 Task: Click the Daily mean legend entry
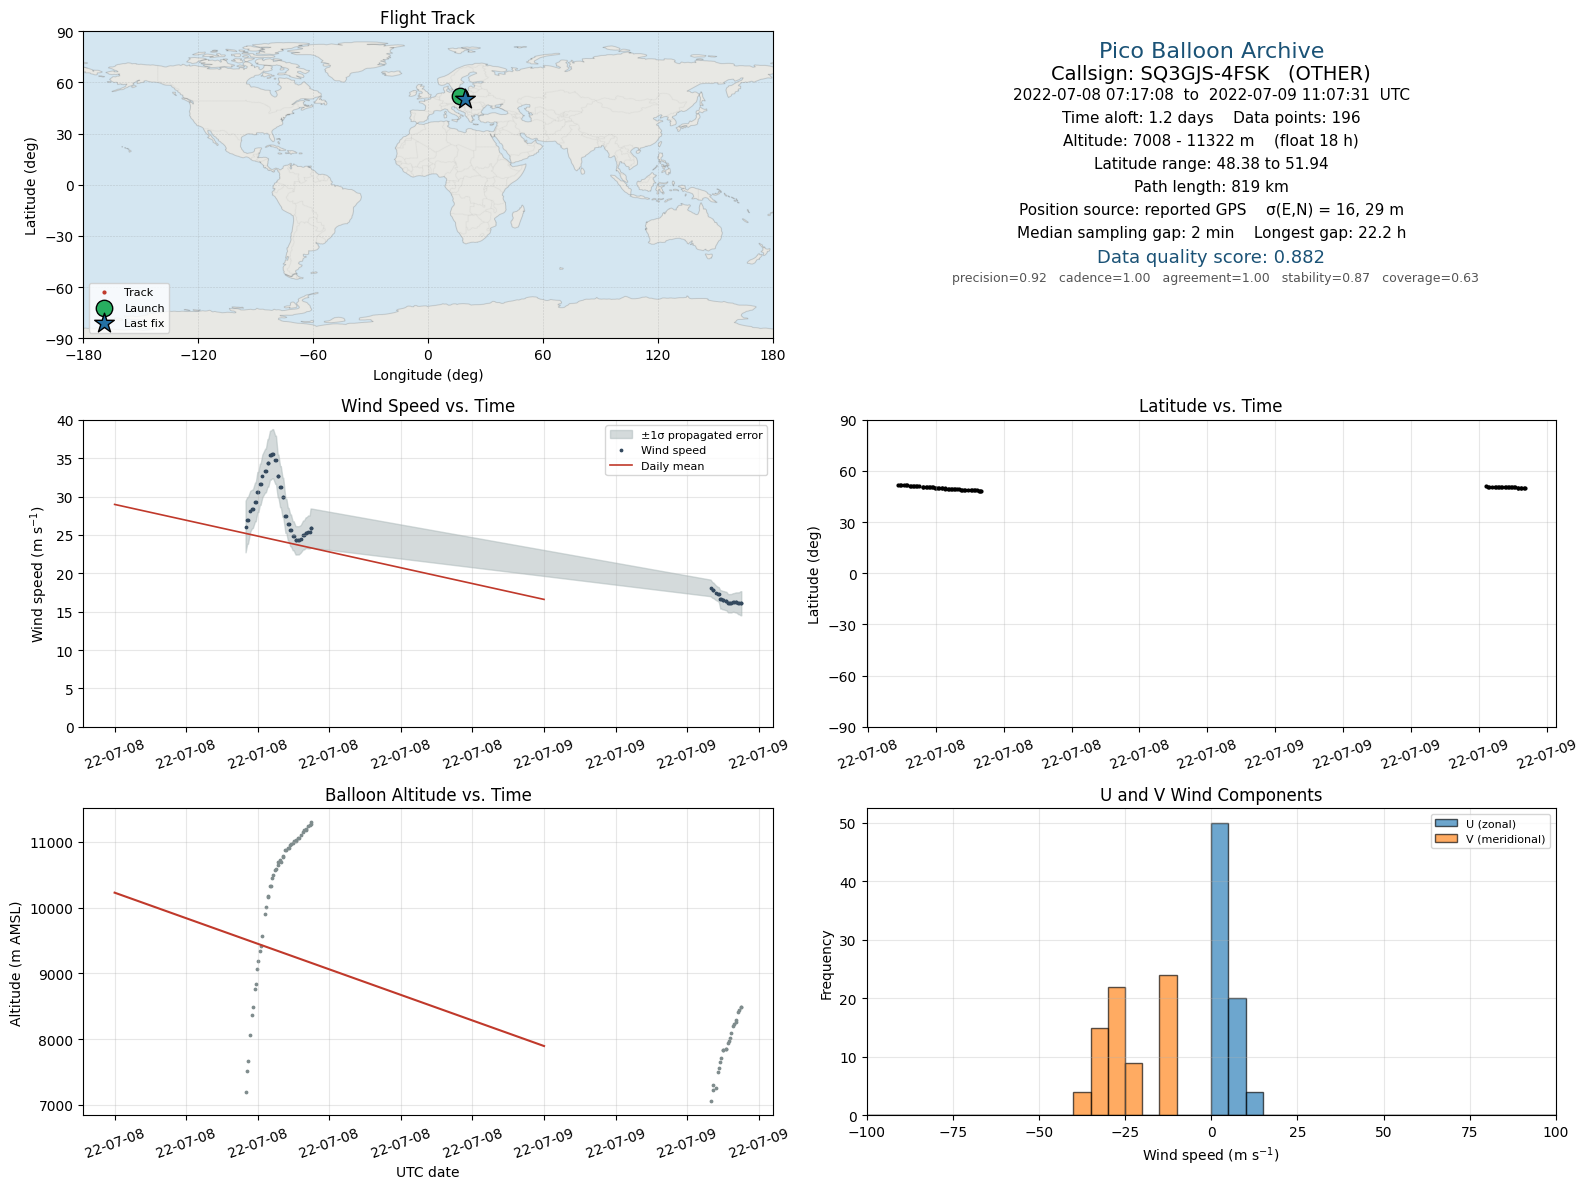(x=657, y=466)
